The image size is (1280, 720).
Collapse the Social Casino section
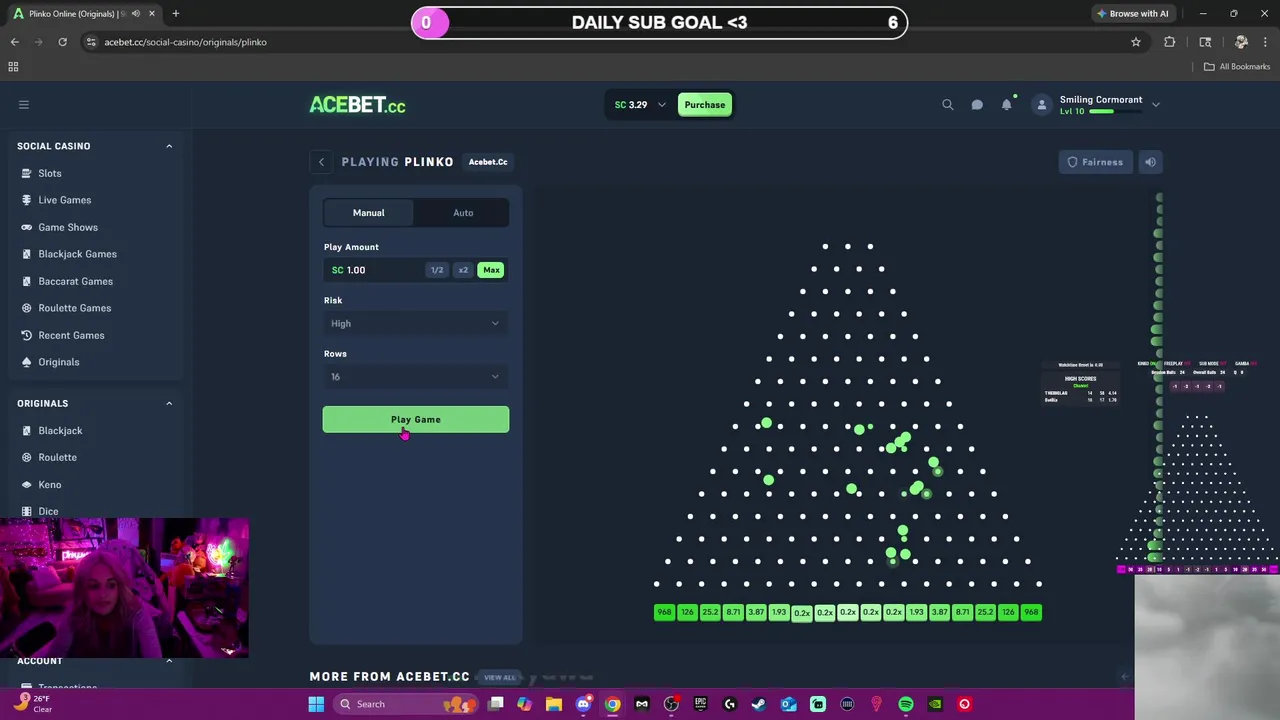pyautogui.click(x=169, y=146)
